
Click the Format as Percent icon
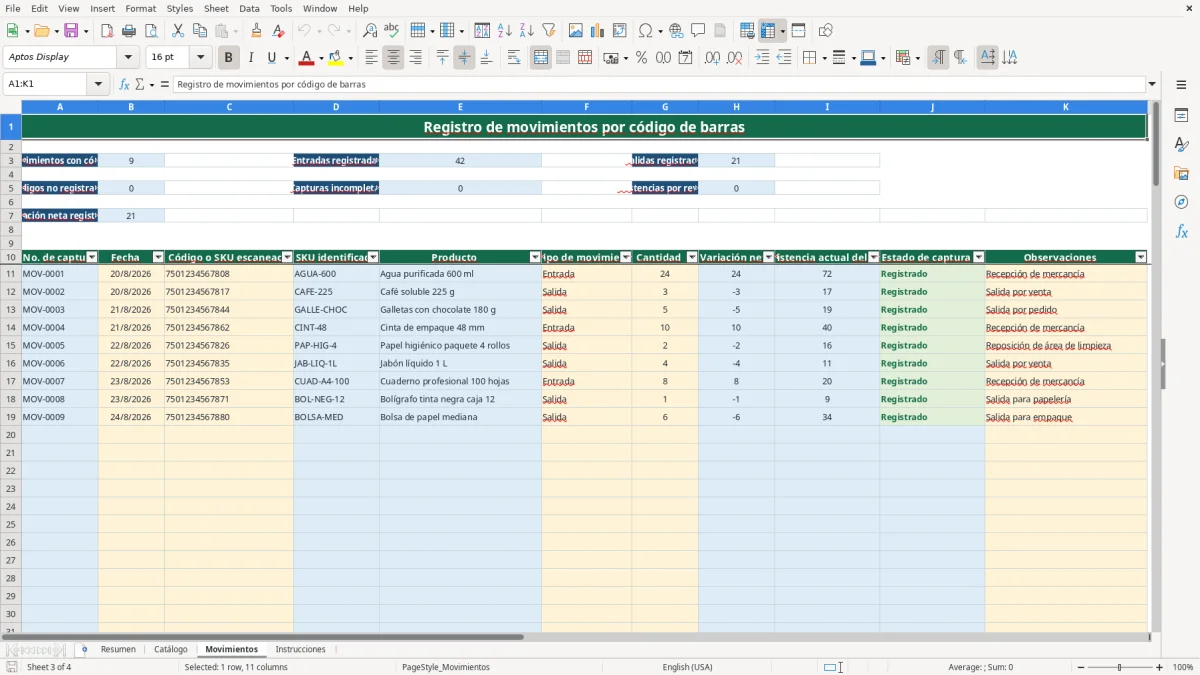click(x=641, y=58)
